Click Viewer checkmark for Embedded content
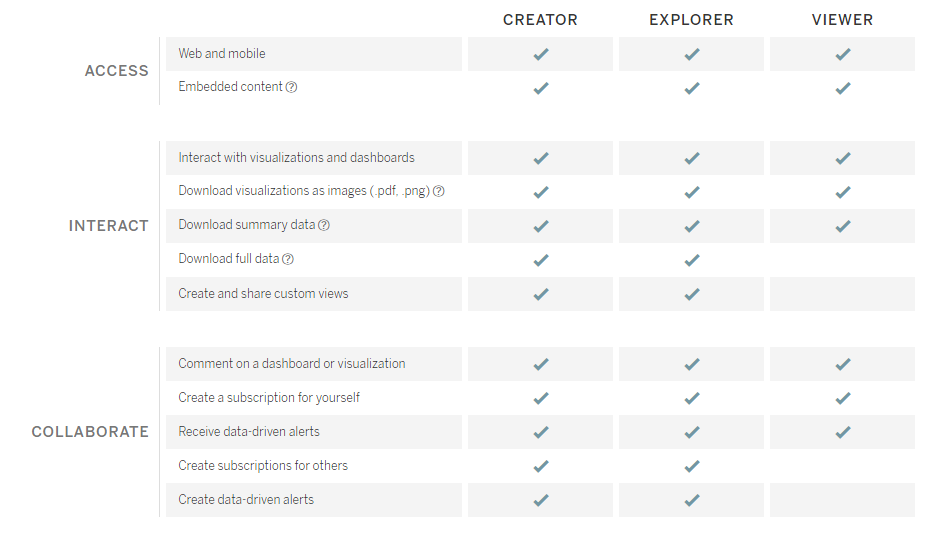This screenshot has width=951, height=534. (843, 88)
